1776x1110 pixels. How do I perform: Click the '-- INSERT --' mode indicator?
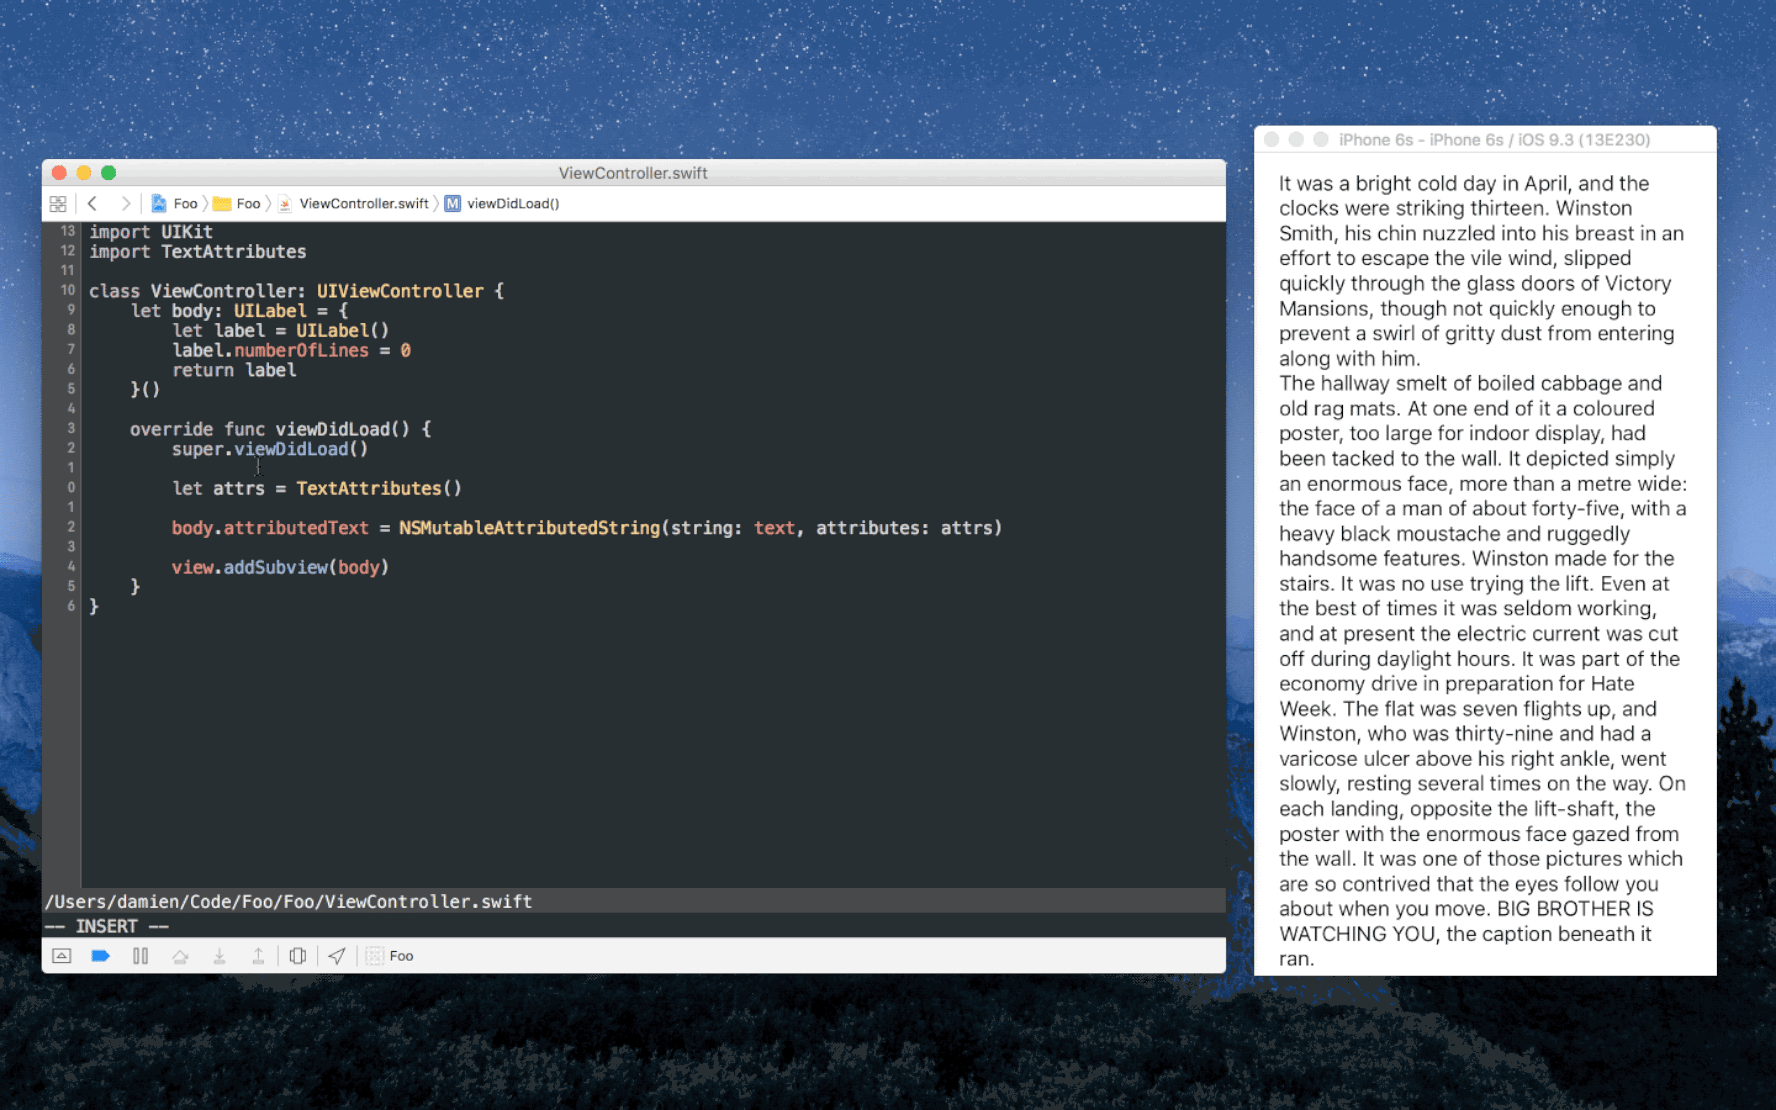tap(107, 927)
